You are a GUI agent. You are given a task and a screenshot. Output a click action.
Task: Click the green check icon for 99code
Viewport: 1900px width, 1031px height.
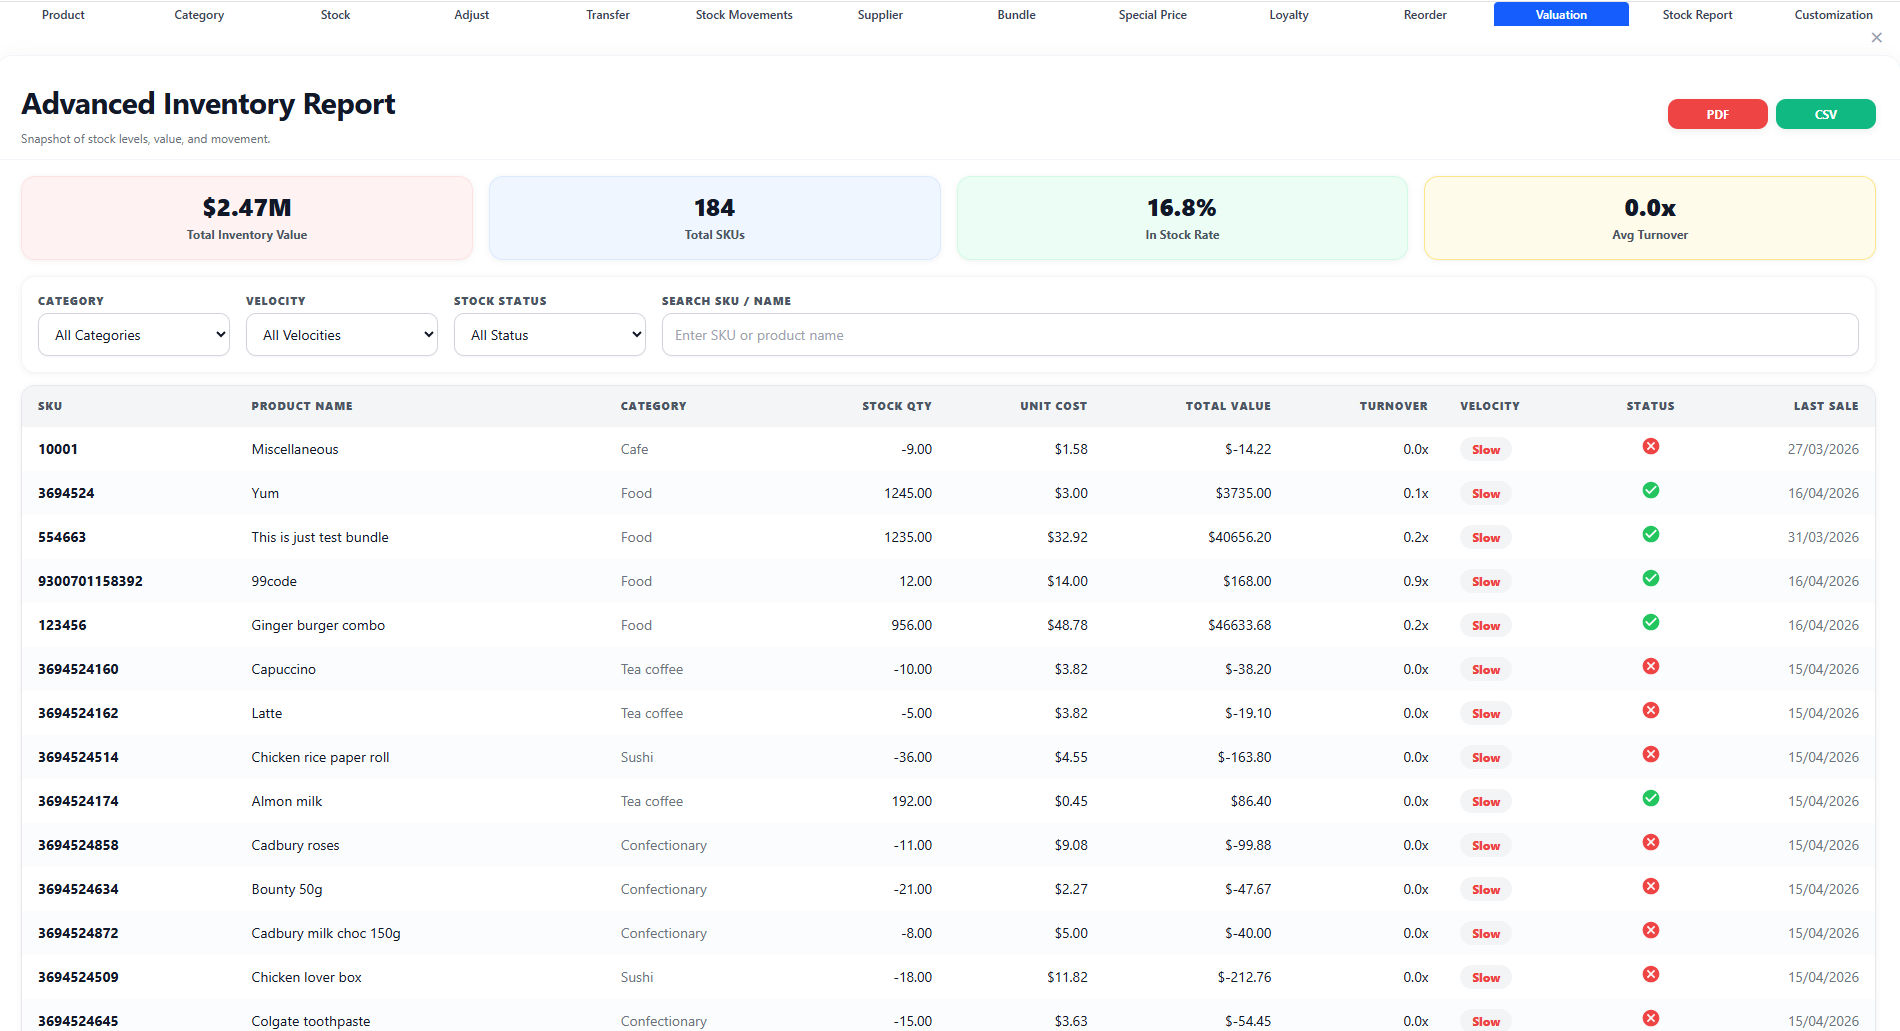point(1651,578)
